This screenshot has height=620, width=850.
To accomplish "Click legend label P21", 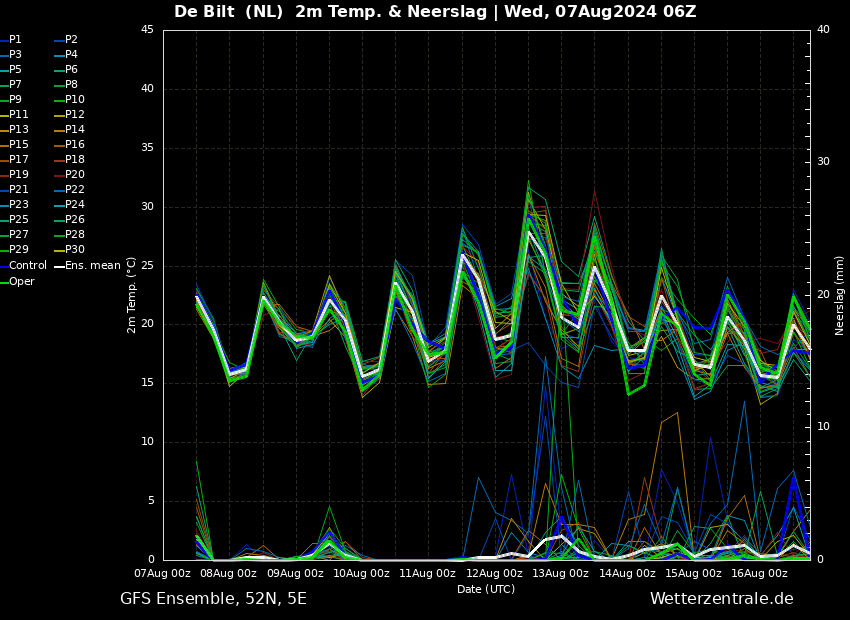I will [18, 190].
